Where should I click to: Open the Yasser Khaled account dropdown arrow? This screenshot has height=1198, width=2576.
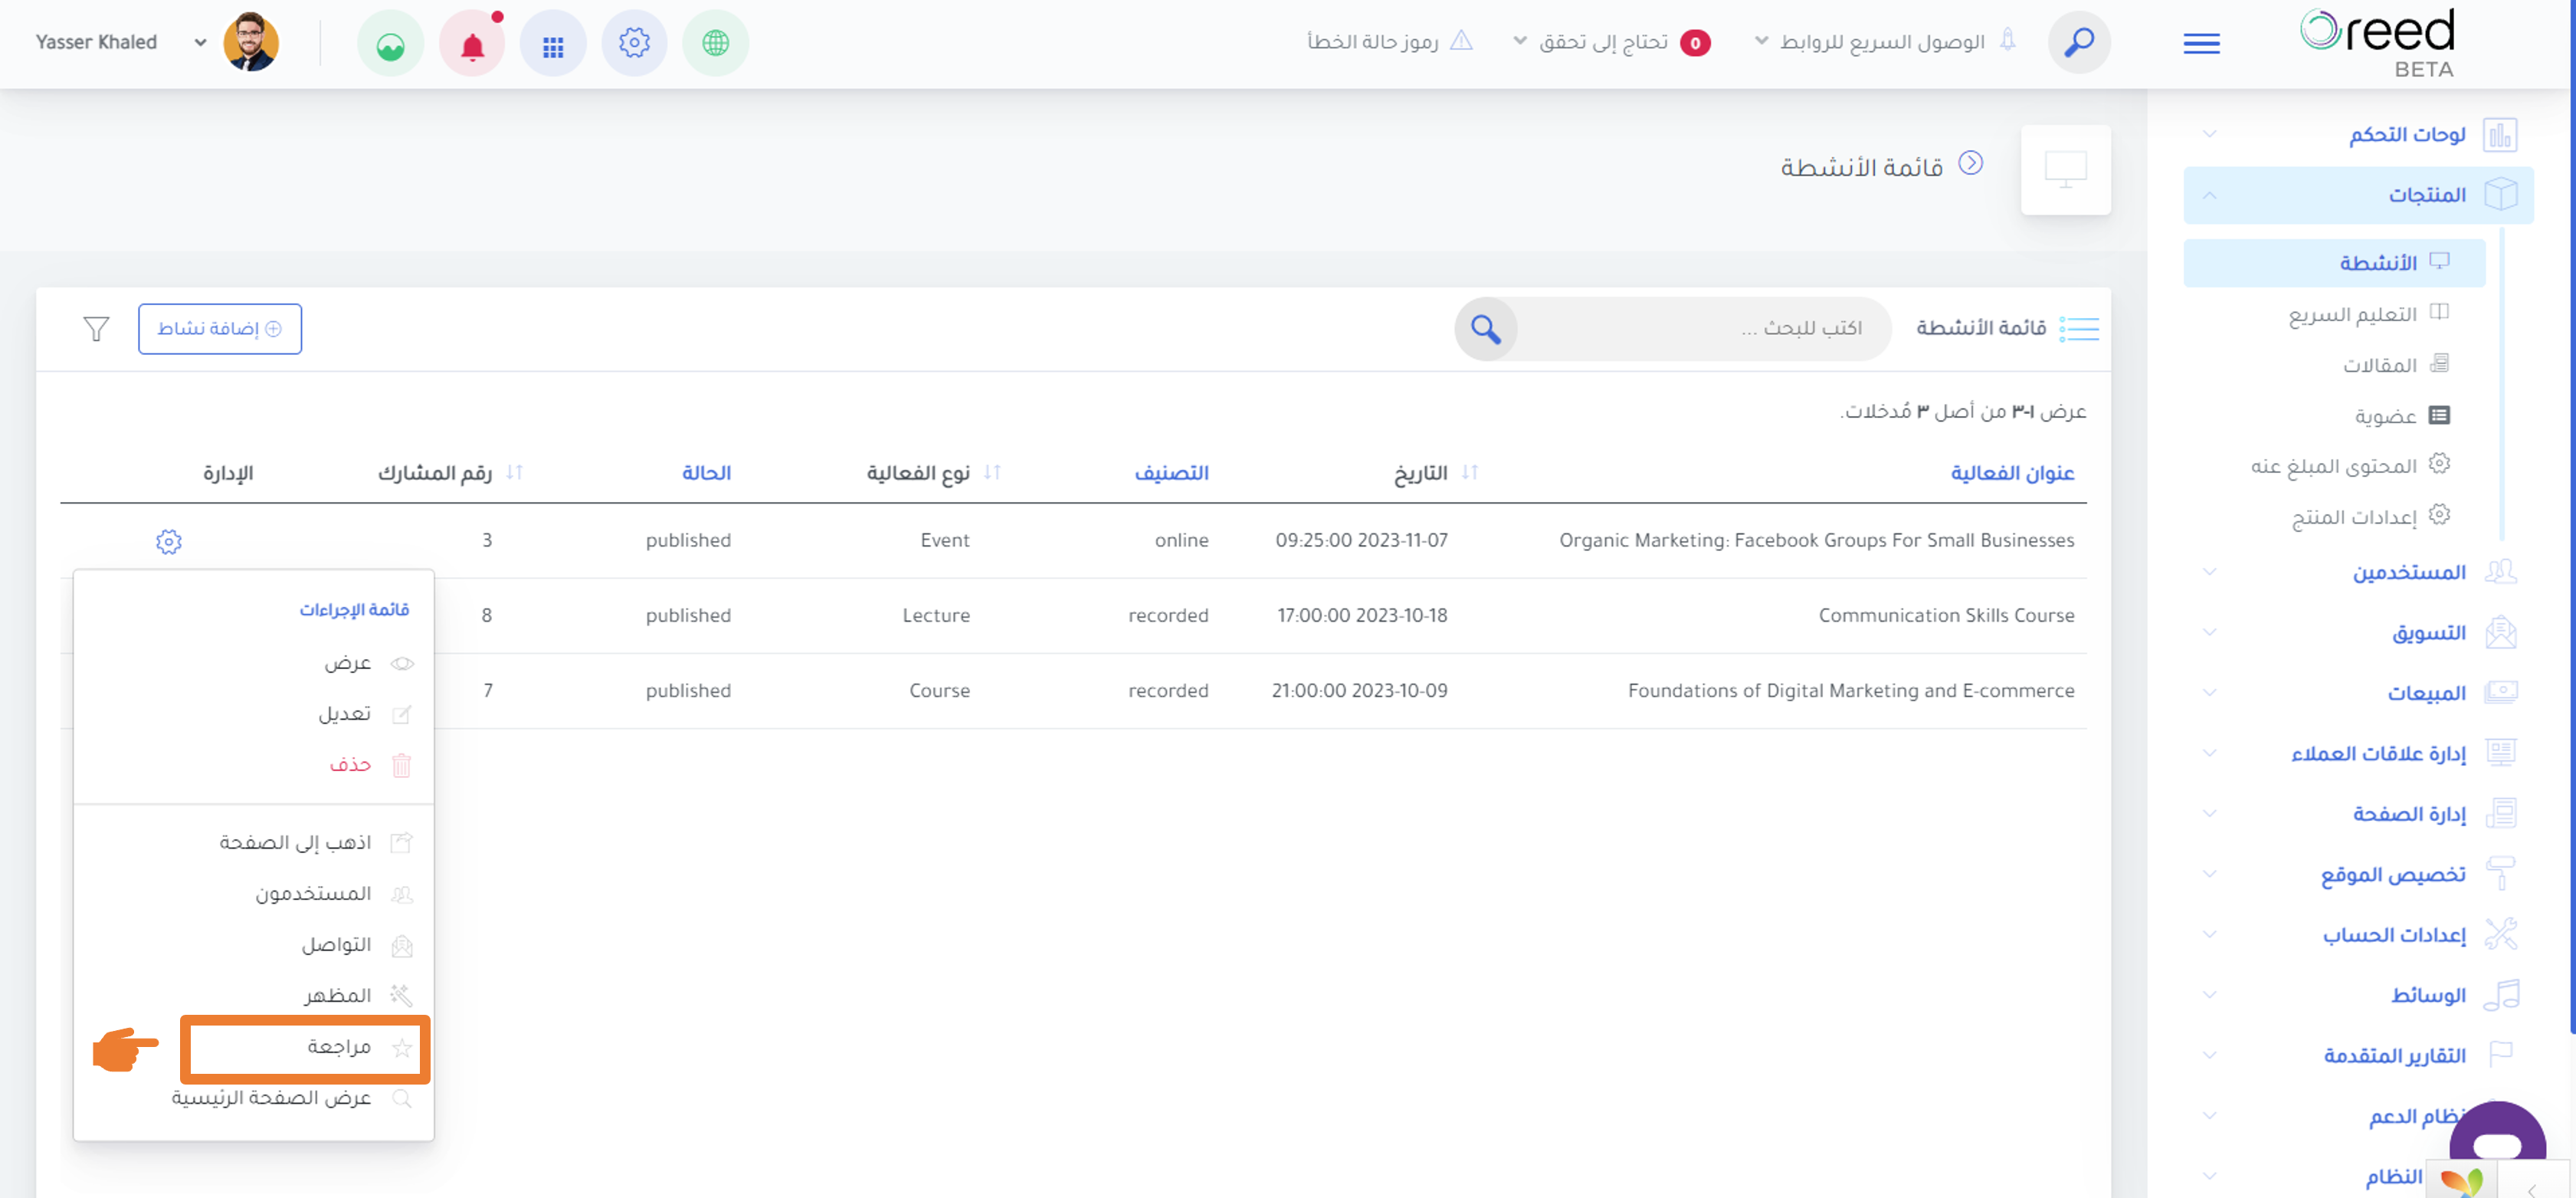(x=200, y=42)
